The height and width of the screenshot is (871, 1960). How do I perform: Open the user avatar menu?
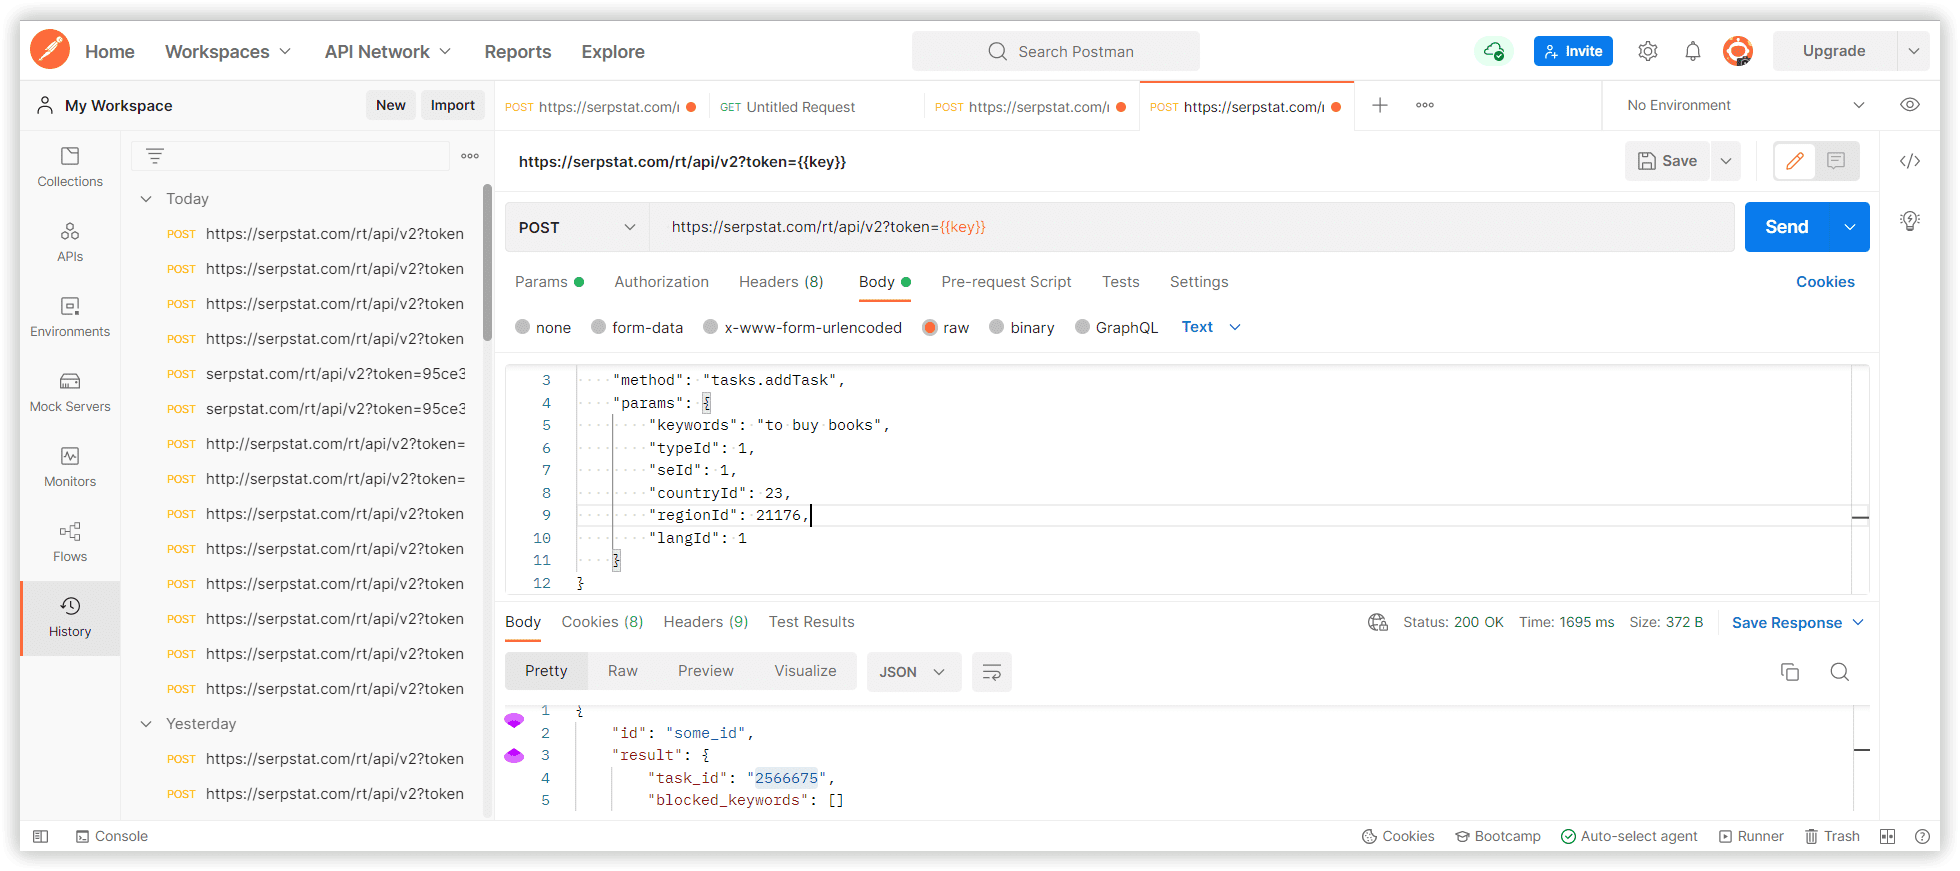tap(1738, 51)
